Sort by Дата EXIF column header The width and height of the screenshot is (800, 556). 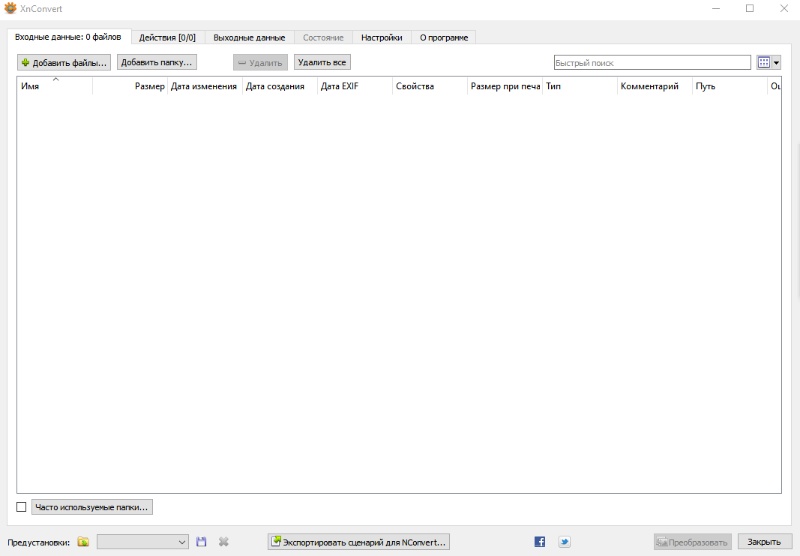pos(355,86)
